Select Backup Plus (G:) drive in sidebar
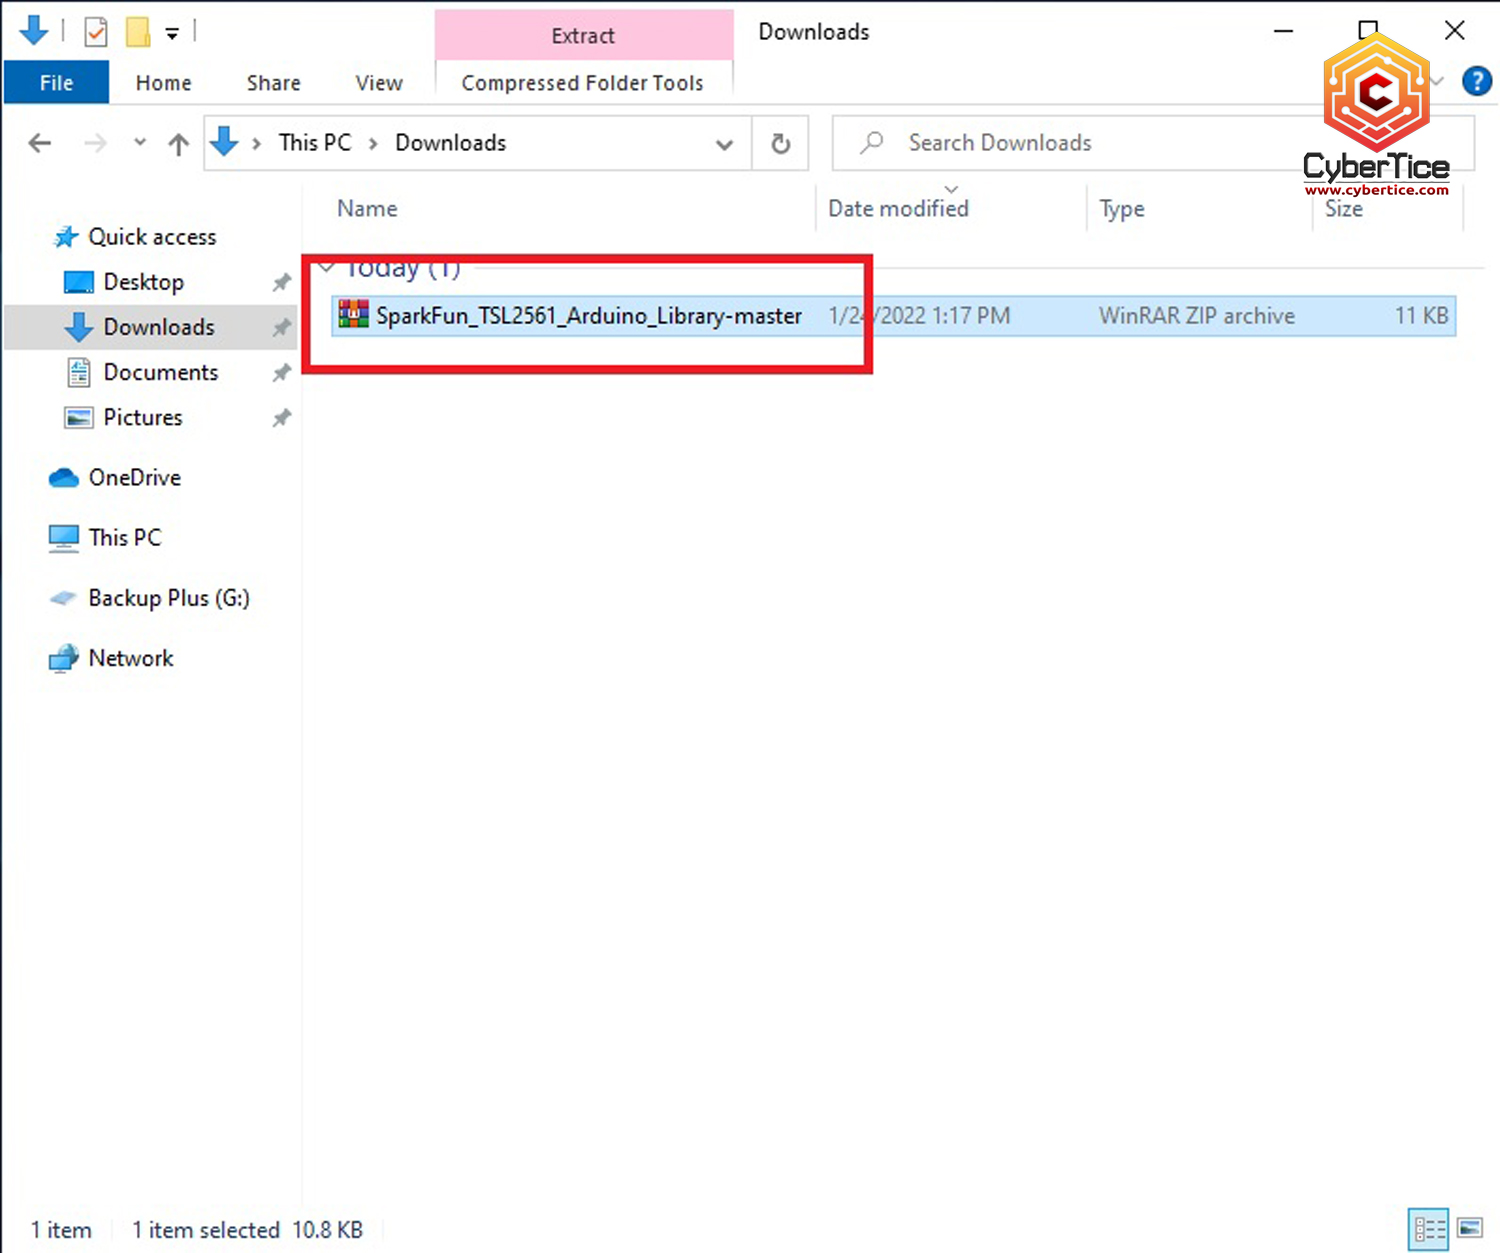This screenshot has height=1253, width=1500. [x=168, y=598]
